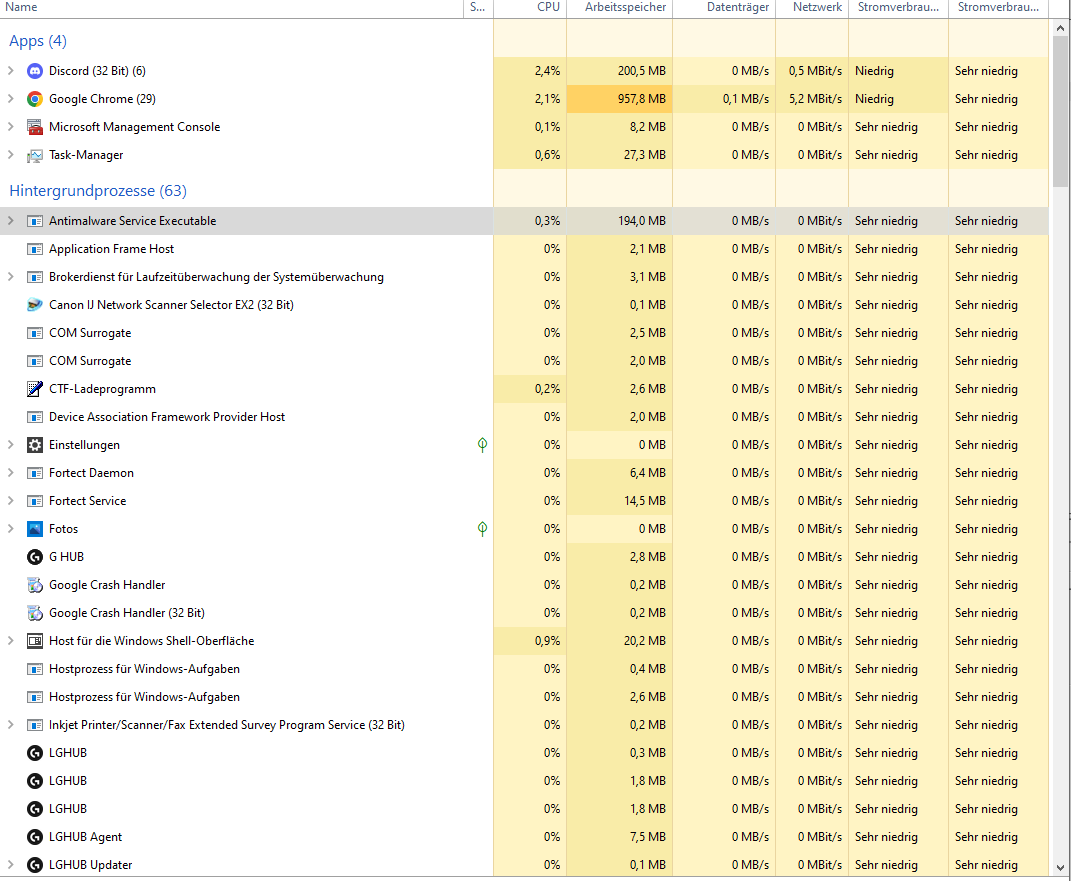
Task: Expand the Inkjet Printer/Scanner/Fax Survey Service entry
Action: tap(10, 725)
